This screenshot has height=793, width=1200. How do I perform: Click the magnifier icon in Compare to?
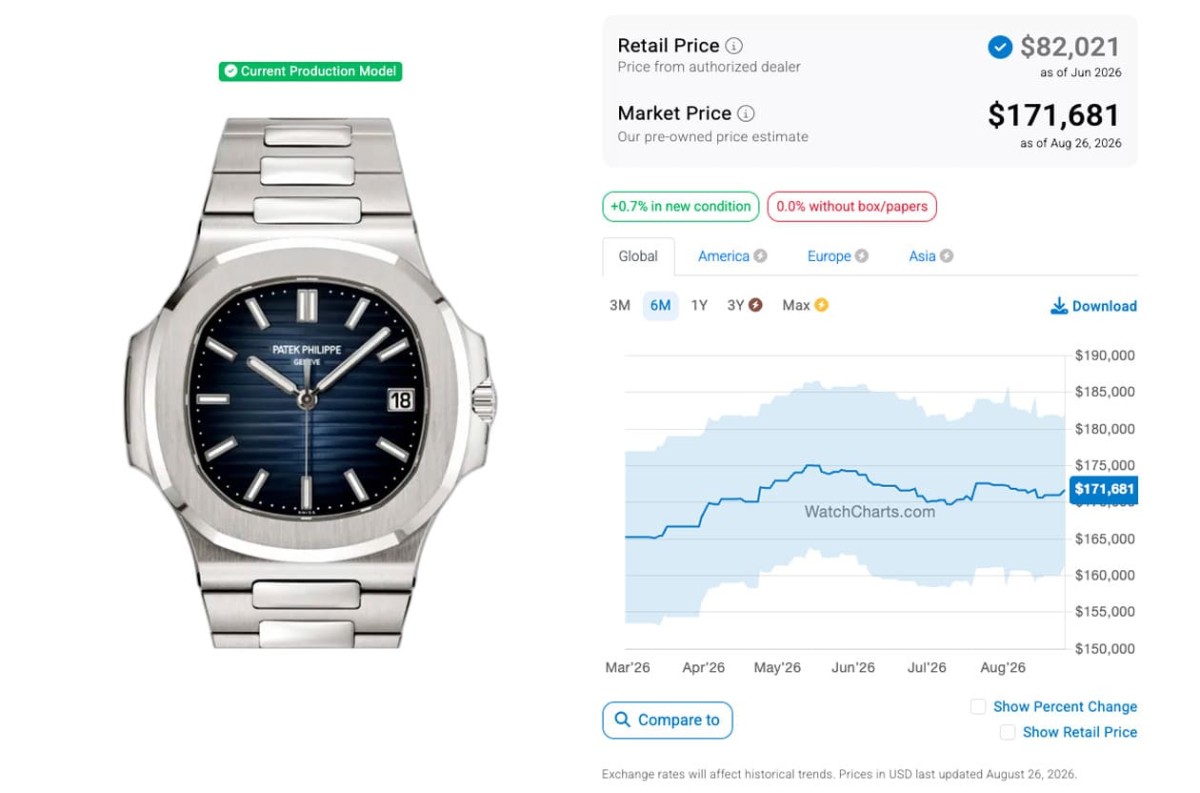(x=623, y=720)
